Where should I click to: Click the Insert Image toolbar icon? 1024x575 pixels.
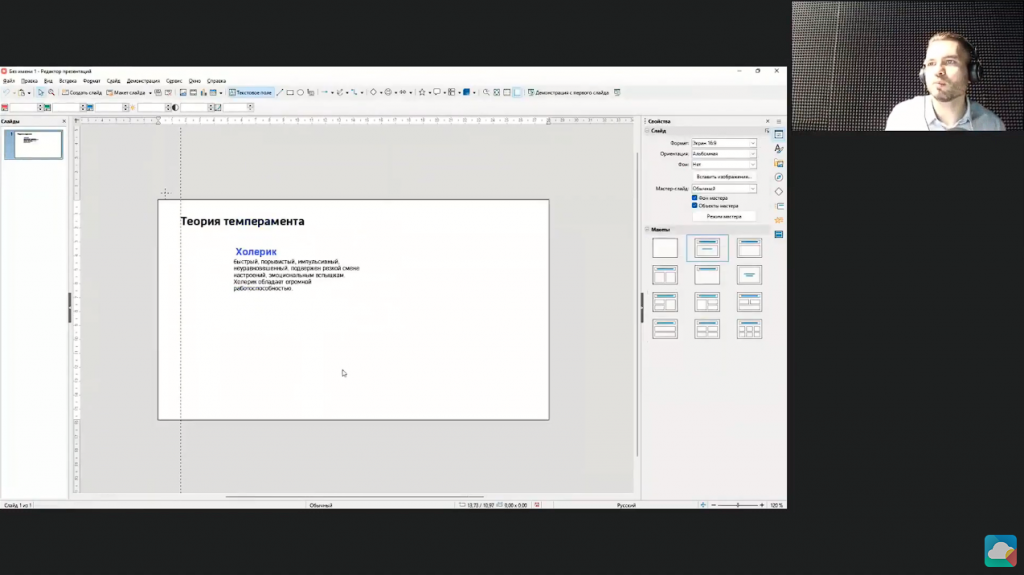pos(183,93)
